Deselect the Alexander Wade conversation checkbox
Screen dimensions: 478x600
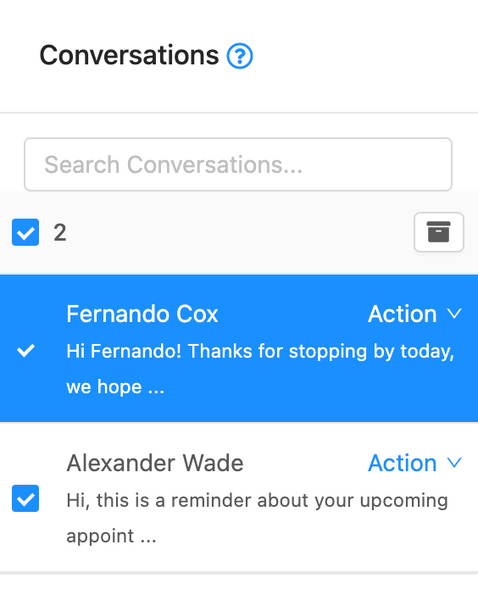pos(25,498)
